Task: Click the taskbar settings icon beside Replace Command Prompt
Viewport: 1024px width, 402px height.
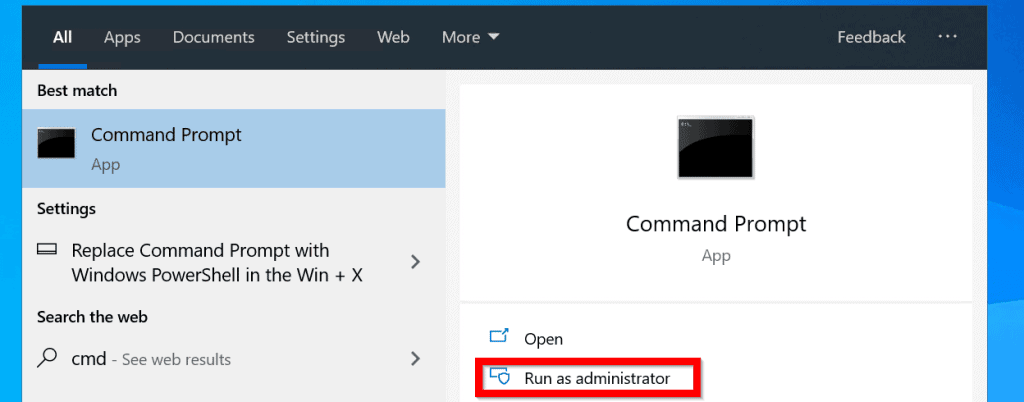Action: [47, 250]
